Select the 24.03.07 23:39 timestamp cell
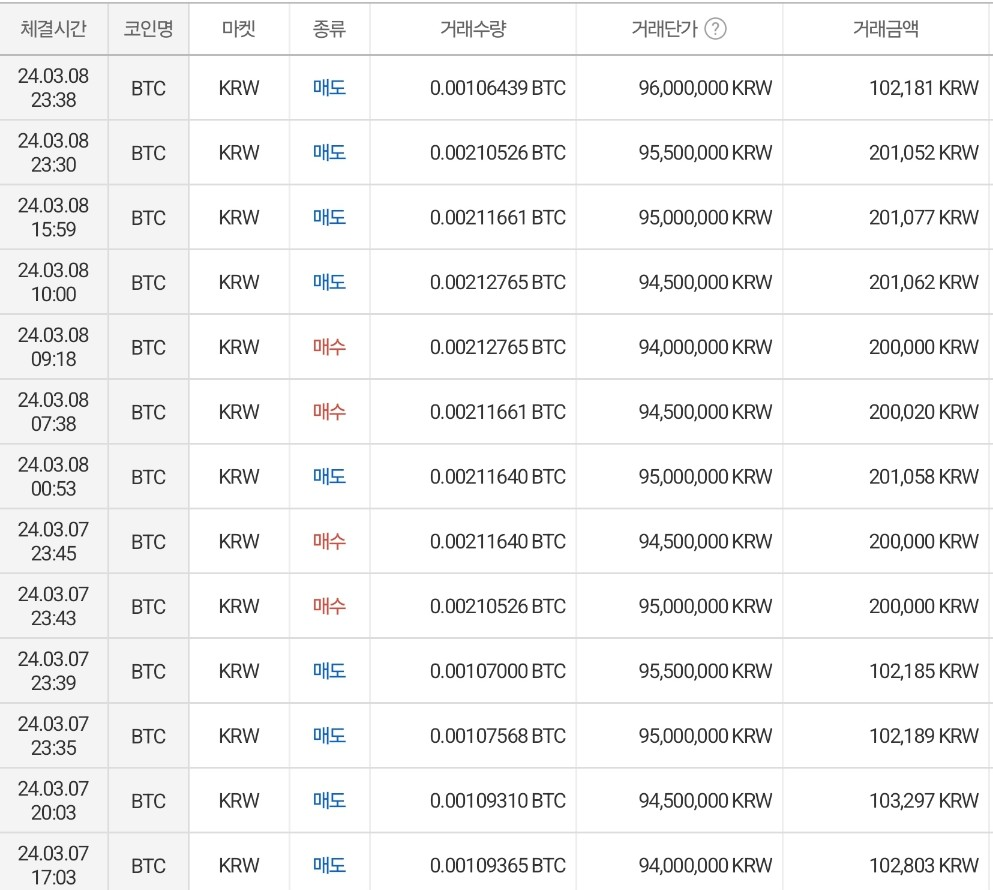Screen dimensions: 993x890 click(53, 671)
